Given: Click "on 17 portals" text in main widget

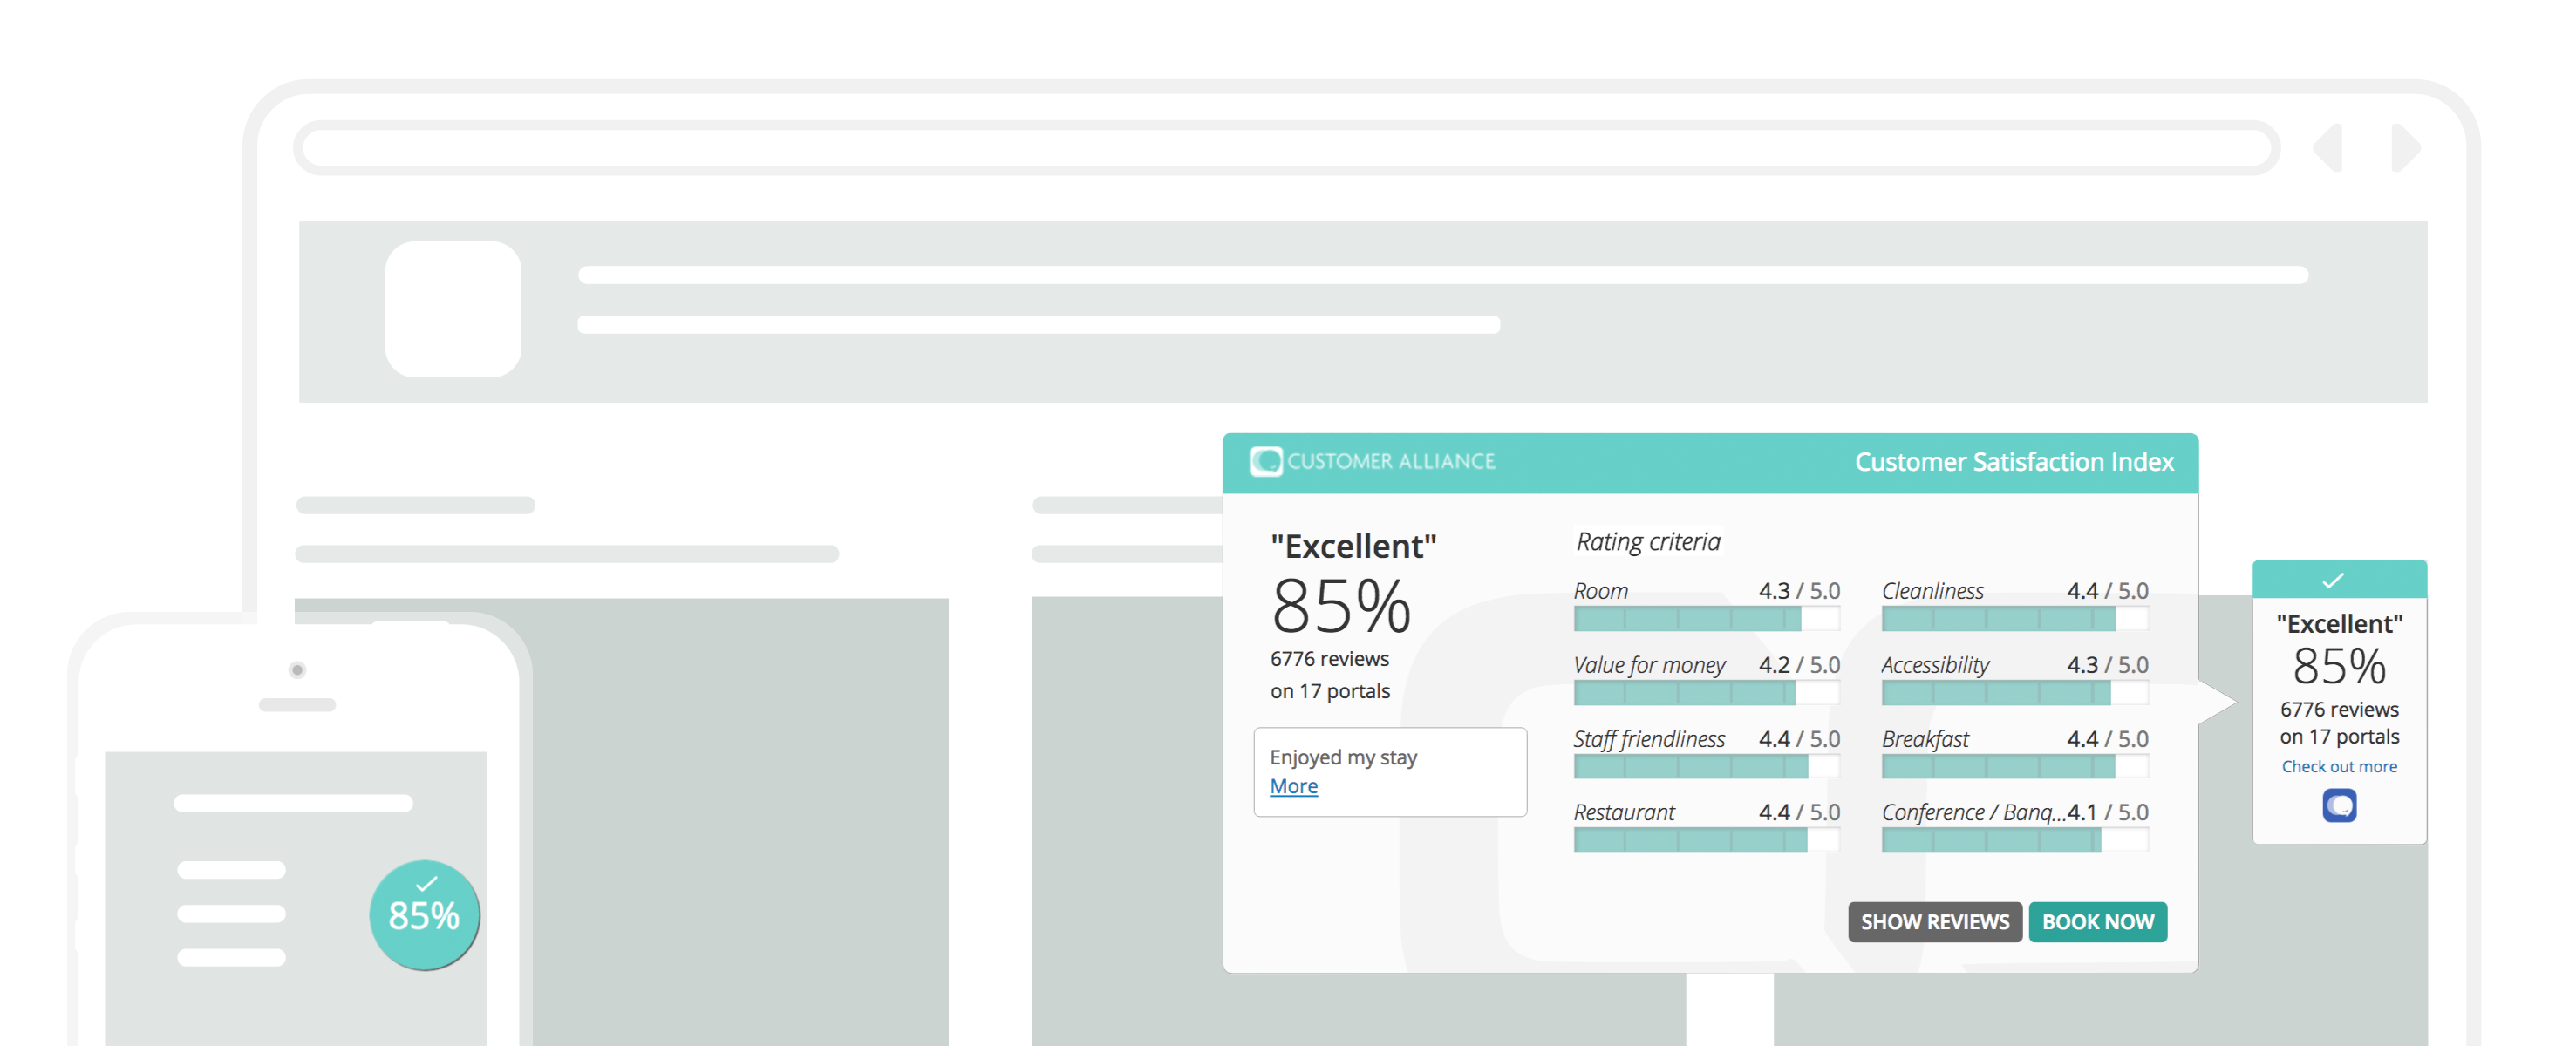Looking at the screenshot, I should point(1330,691).
